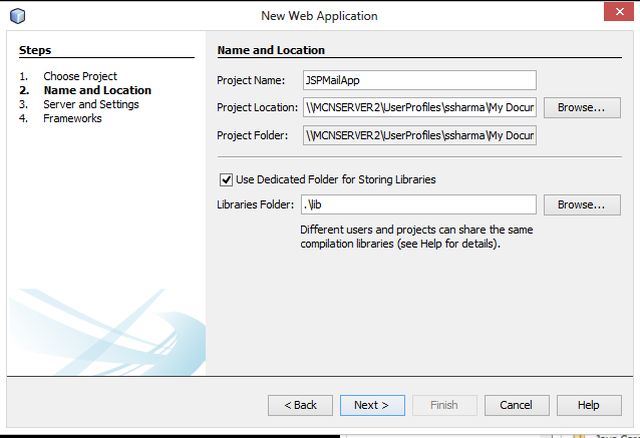The height and width of the screenshot is (438, 640).
Task: Click the Steps heading
Action: [35, 50]
